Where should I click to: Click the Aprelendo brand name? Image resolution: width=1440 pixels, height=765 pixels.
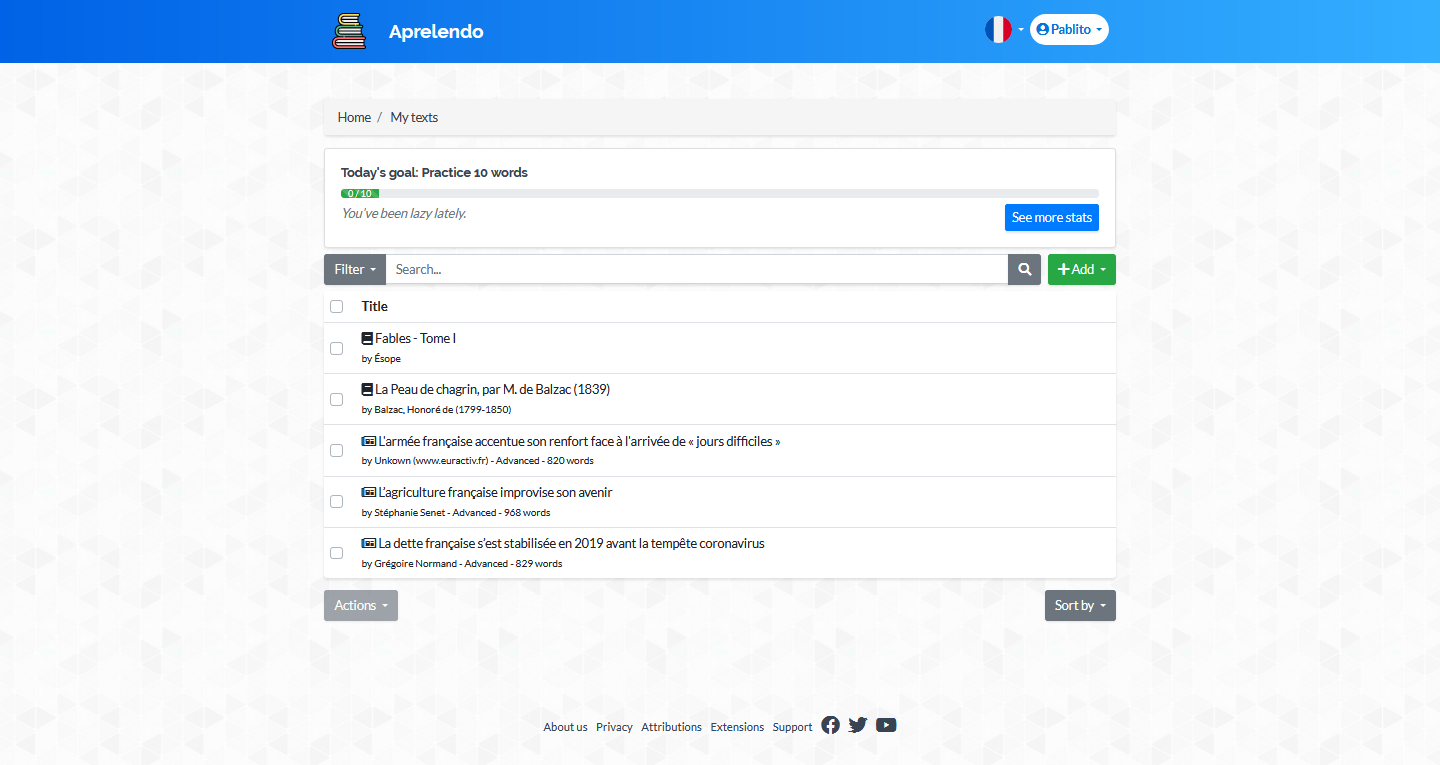click(x=436, y=32)
